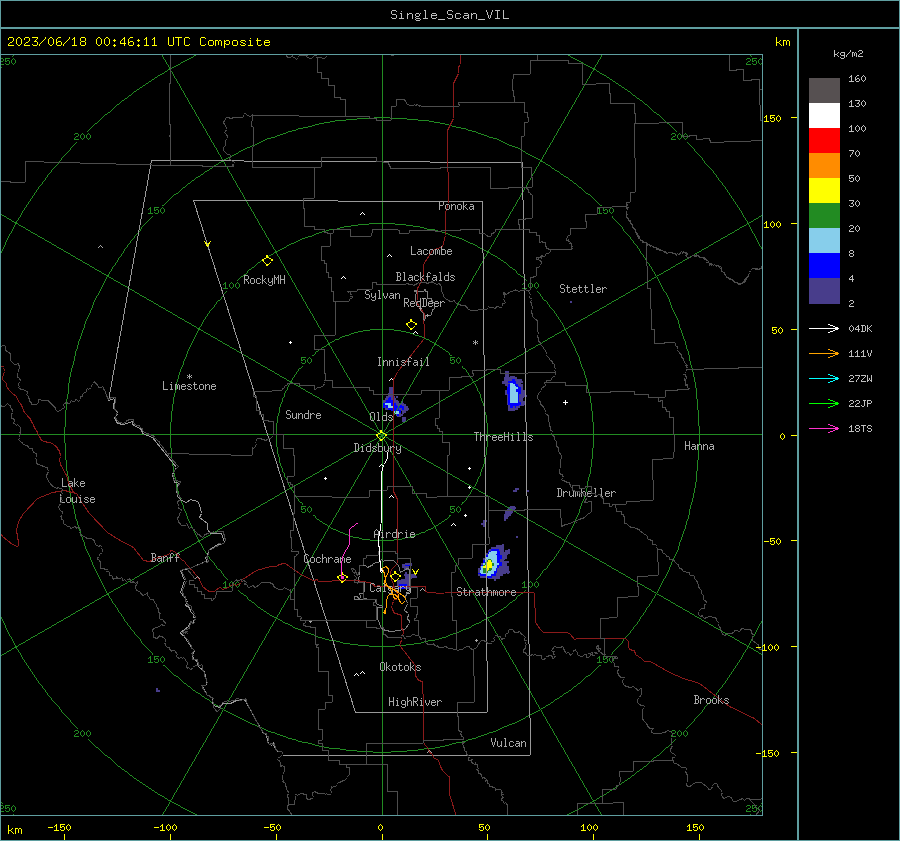Screen dimensions: 900x841
Task: Select the orange 50-70 color swatch
Action: (x=824, y=166)
